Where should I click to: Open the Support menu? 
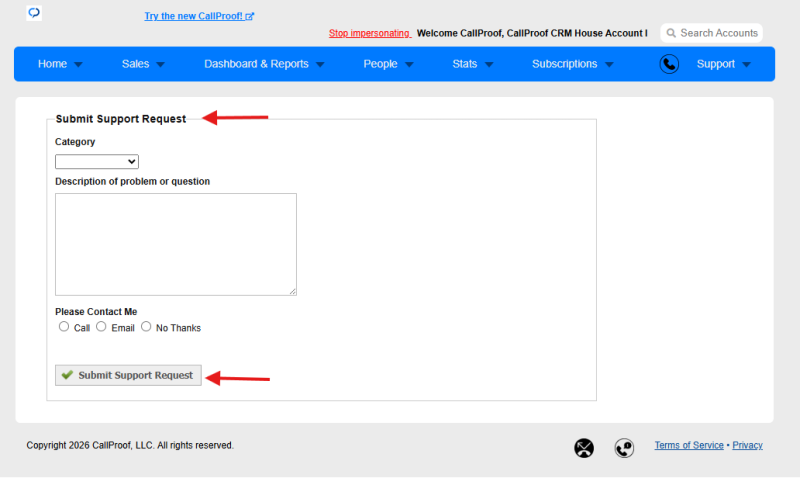[716, 64]
